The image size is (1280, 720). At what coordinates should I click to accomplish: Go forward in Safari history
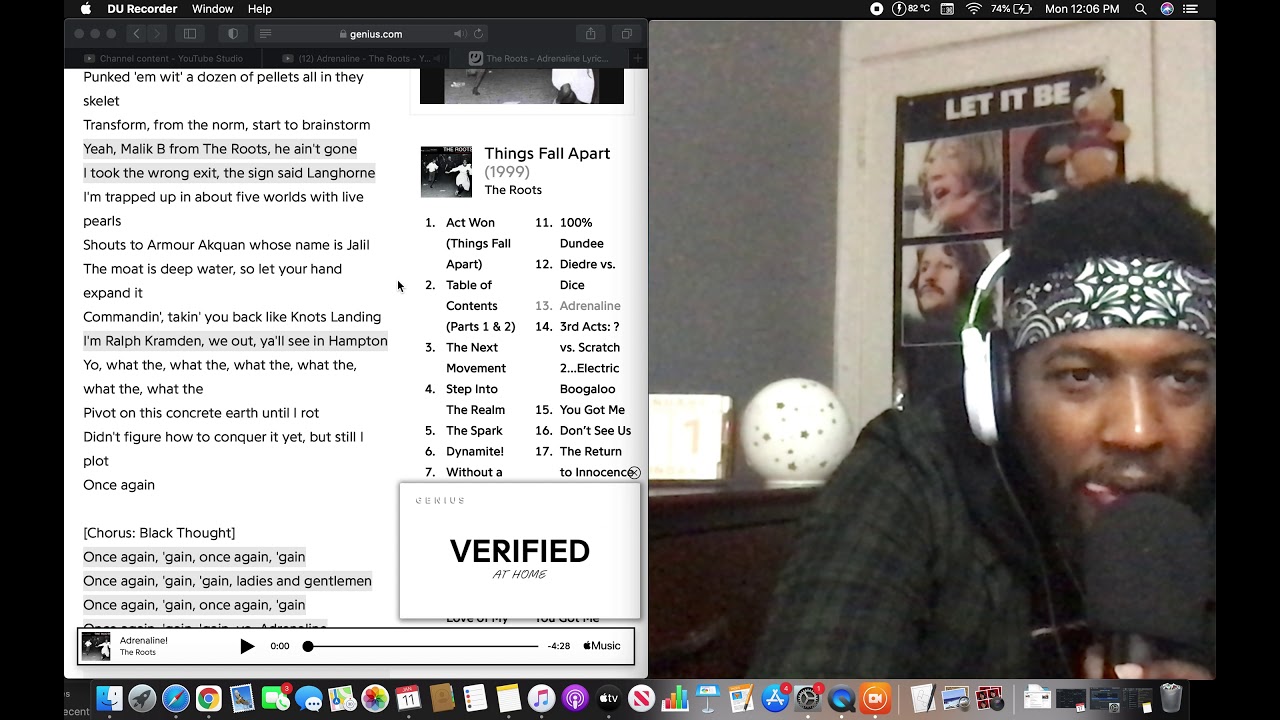(x=157, y=34)
